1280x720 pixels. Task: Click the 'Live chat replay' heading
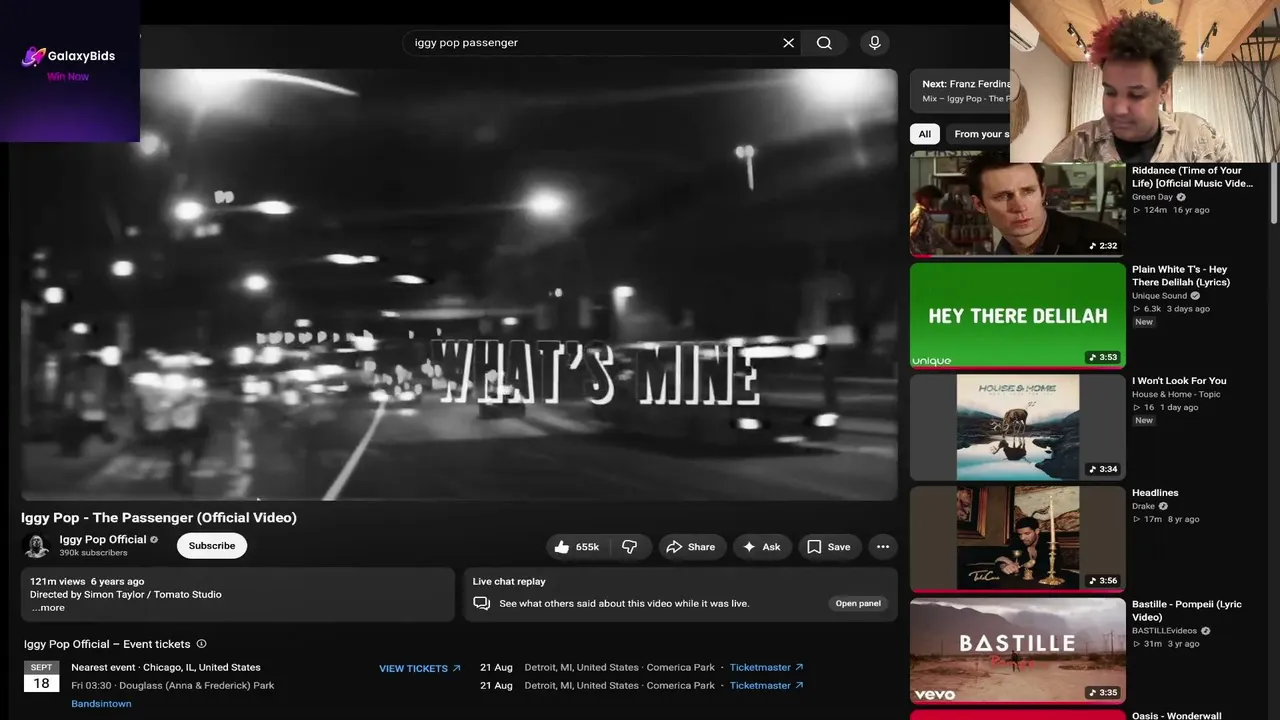pyautogui.click(x=509, y=581)
